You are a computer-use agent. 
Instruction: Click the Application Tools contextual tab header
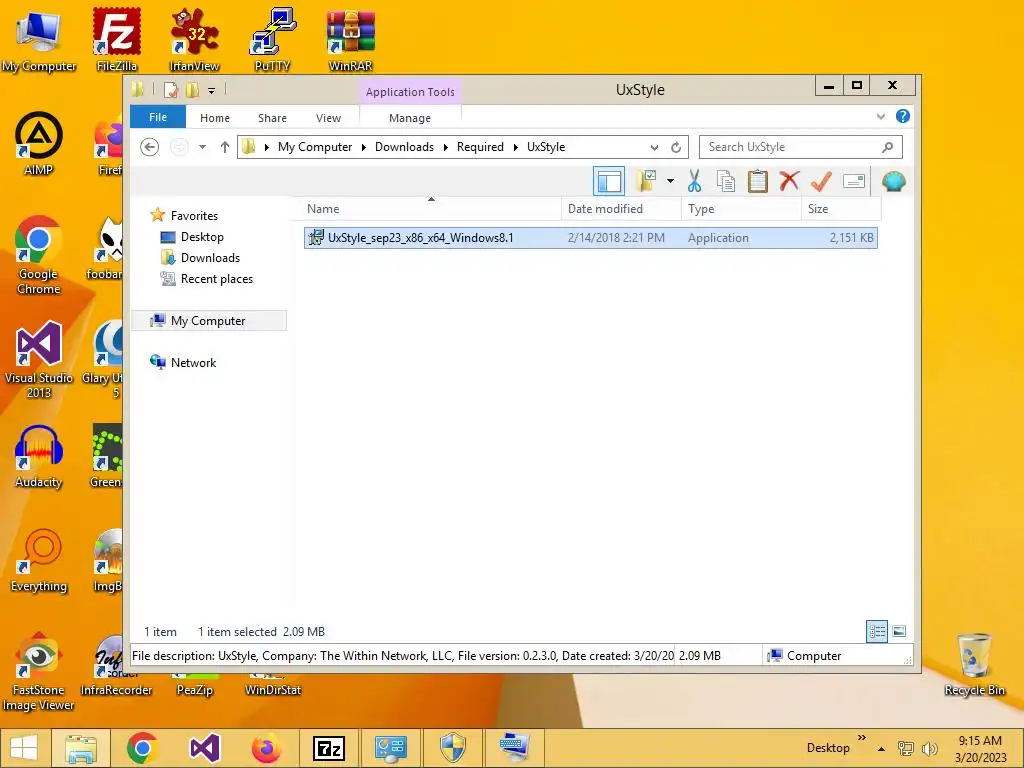410,92
